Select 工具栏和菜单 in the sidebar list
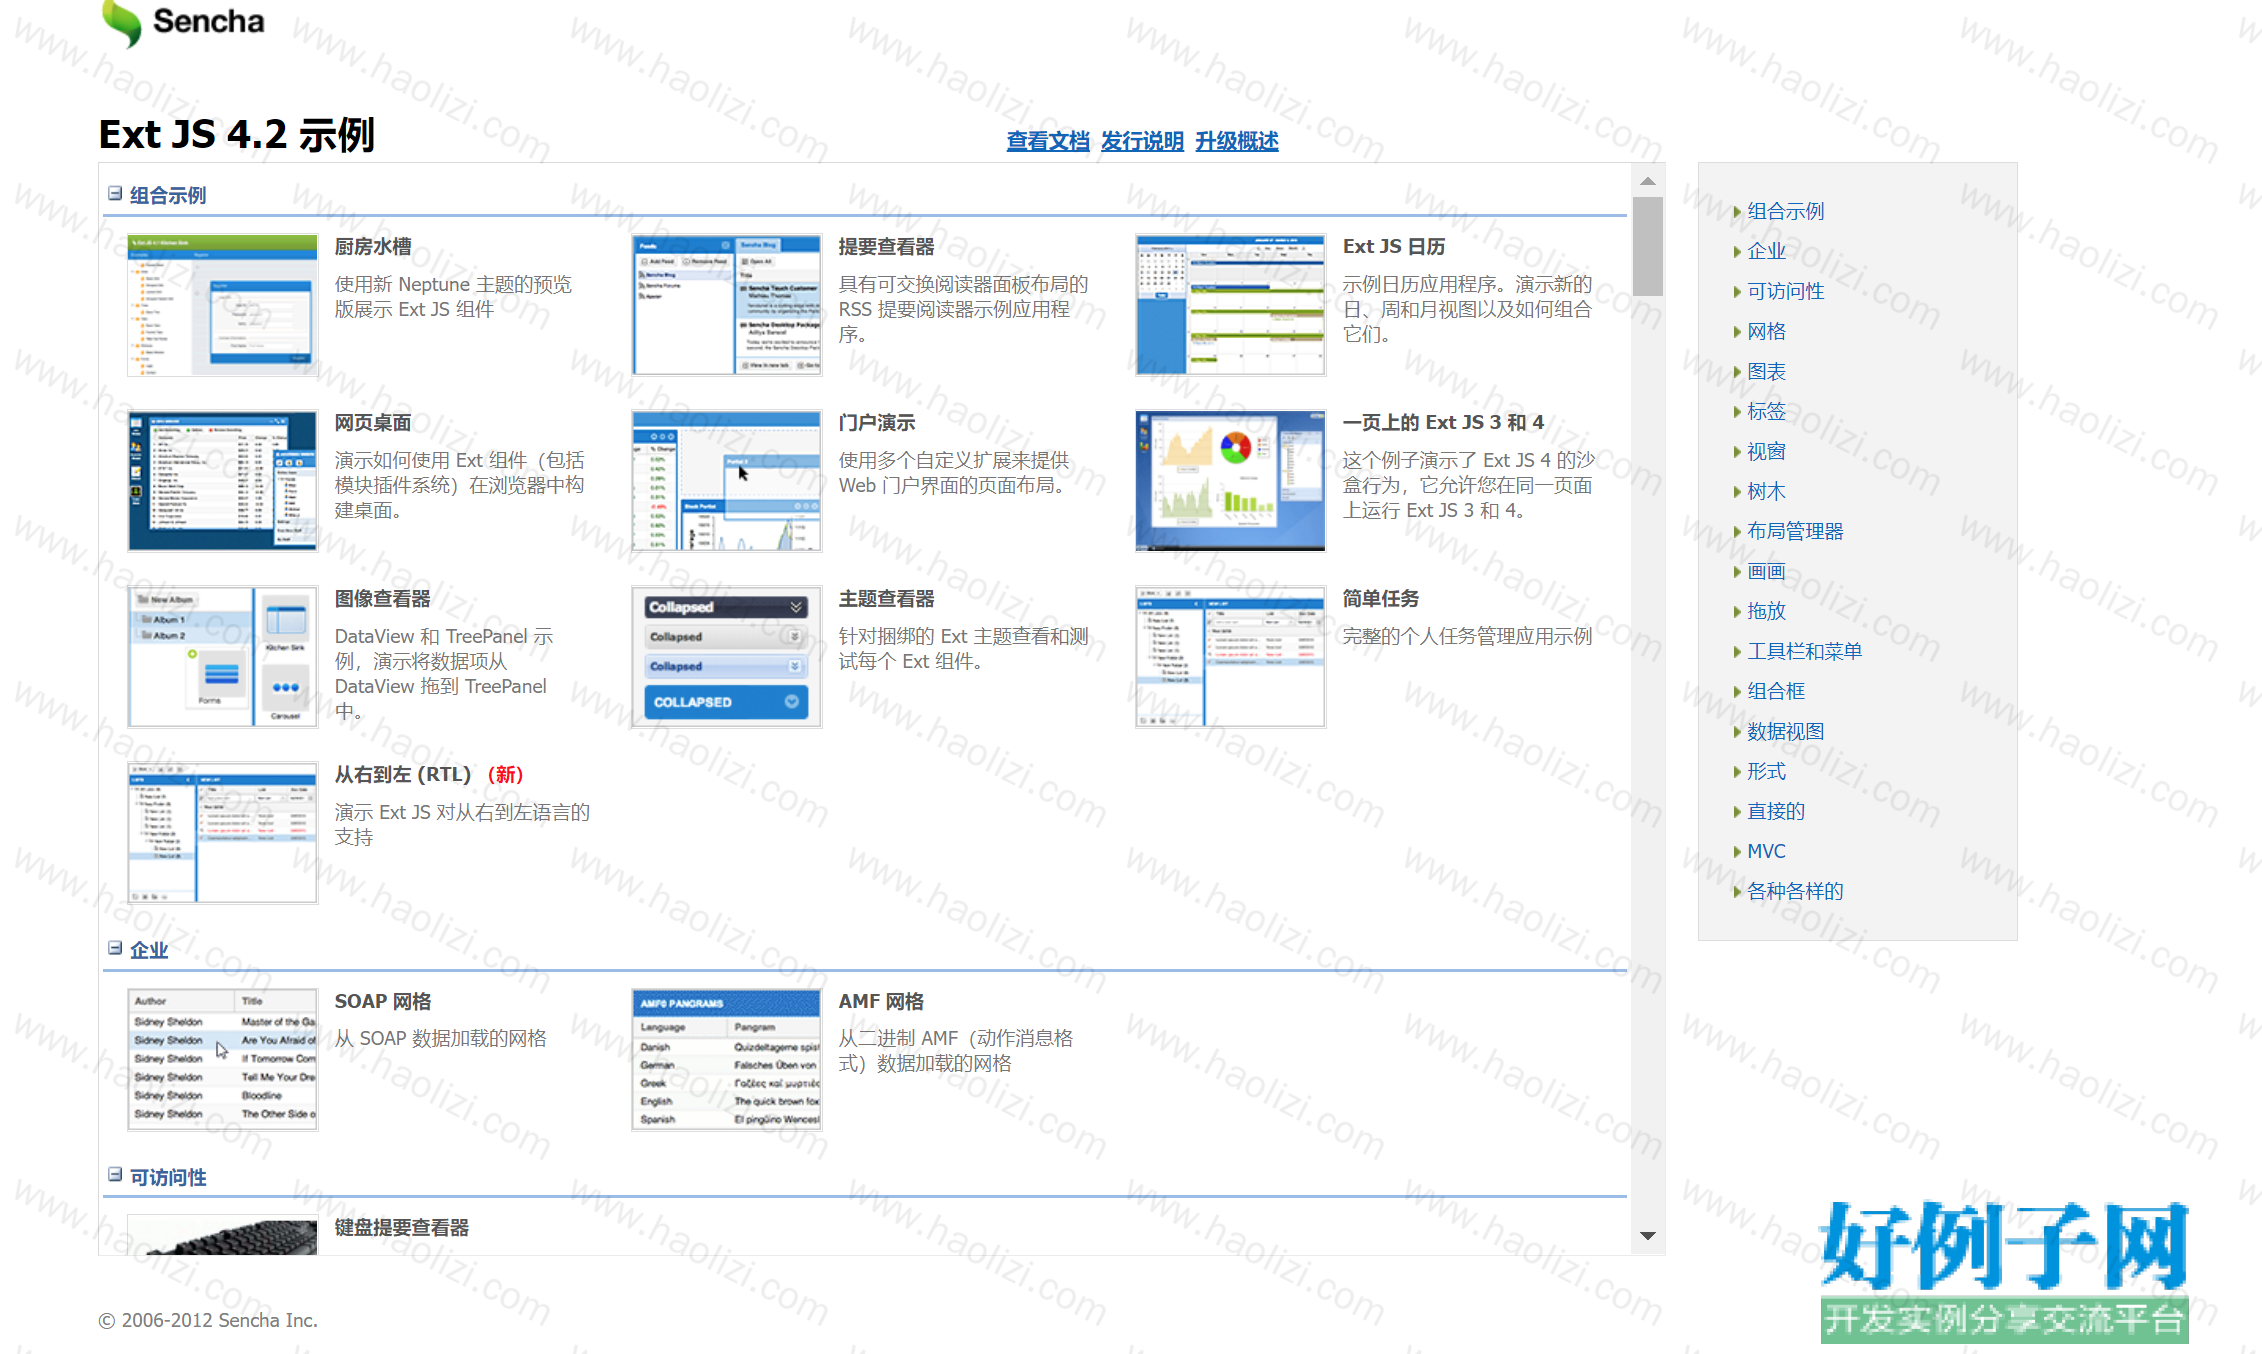The height and width of the screenshot is (1354, 2262). (x=1804, y=651)
